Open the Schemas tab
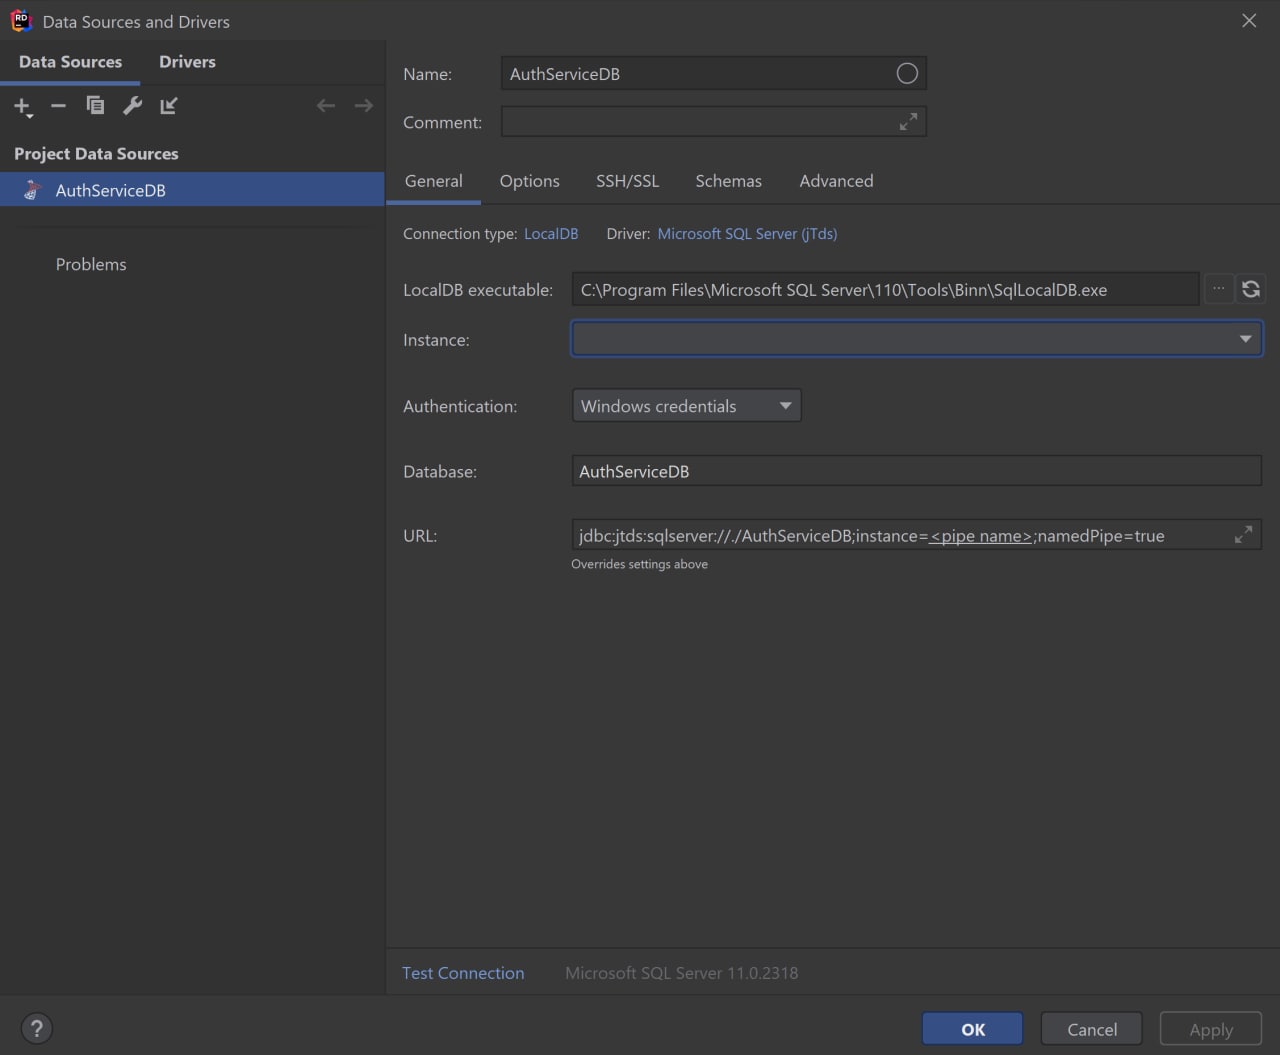Screen dimensions: 1280x1055 click(x=728, y=181)
